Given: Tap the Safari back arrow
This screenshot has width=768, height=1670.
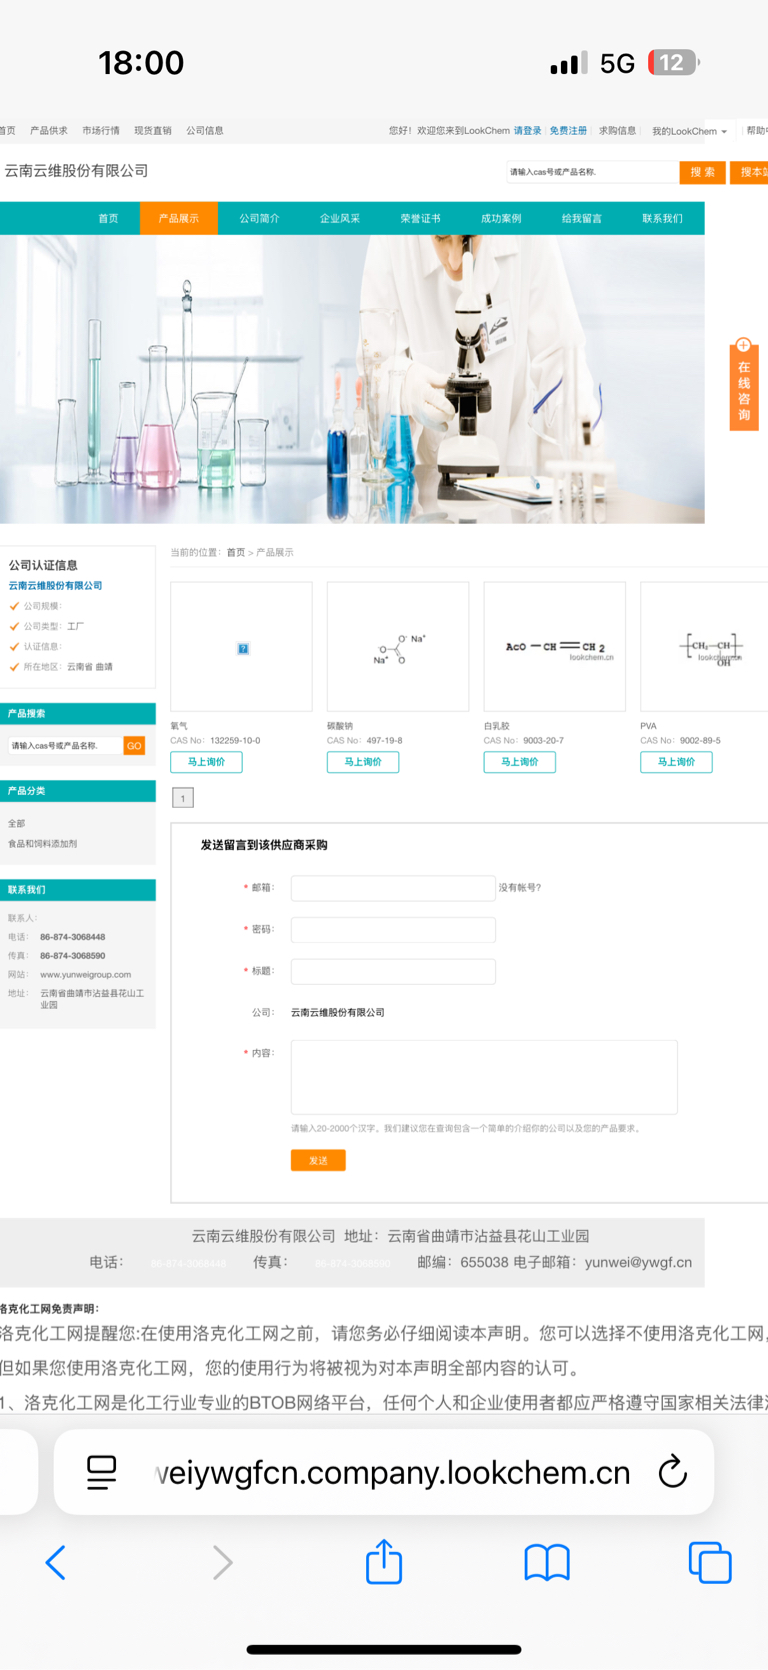Looking at the screenshot, I should click(x=56, y=1562).
